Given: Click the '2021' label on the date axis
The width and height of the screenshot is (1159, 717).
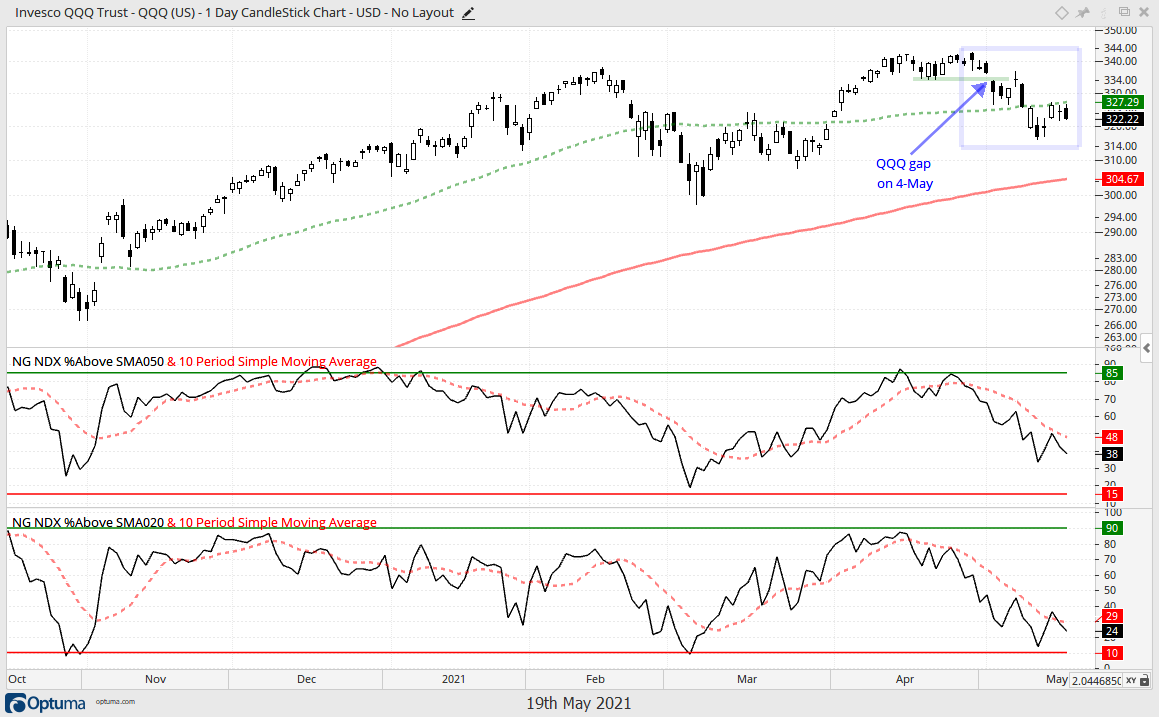Looking at the screenshot, I should coord(453,679).
